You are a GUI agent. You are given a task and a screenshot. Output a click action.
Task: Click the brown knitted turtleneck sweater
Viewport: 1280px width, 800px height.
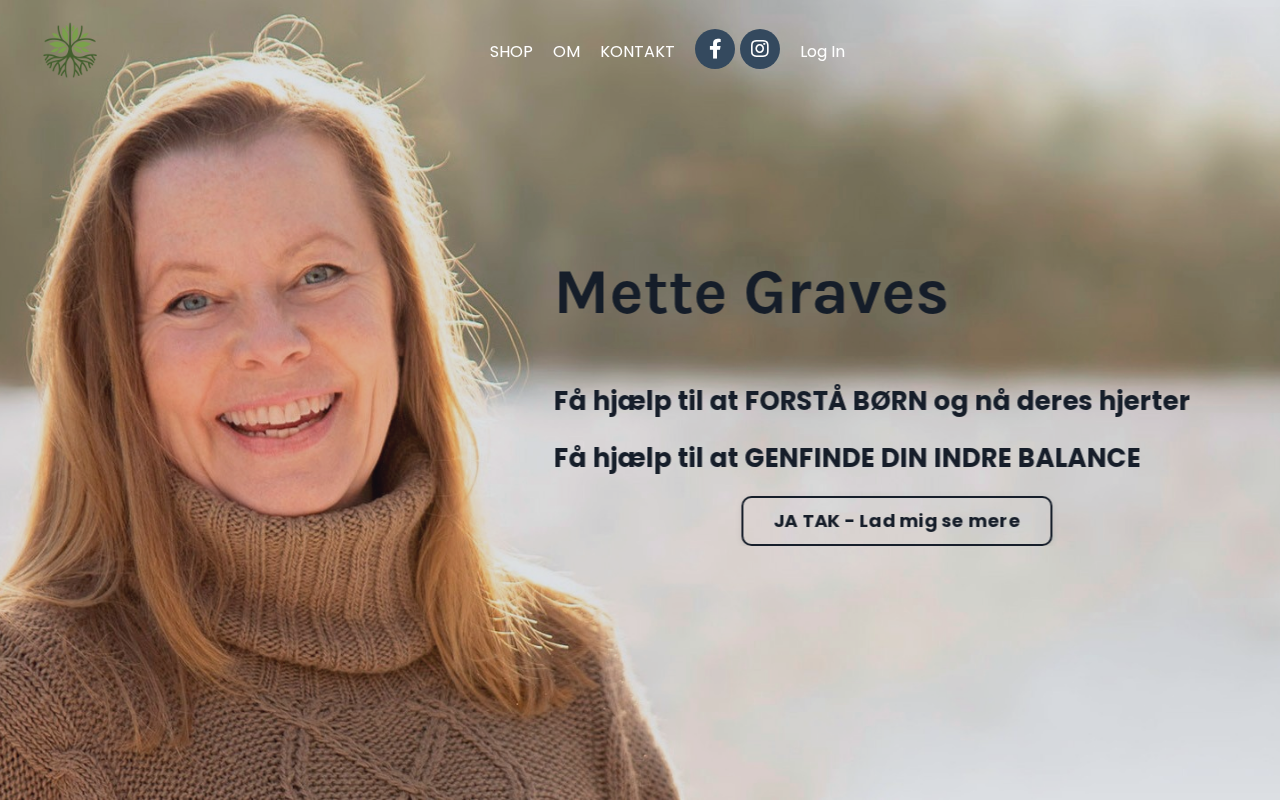click(300, 650)
